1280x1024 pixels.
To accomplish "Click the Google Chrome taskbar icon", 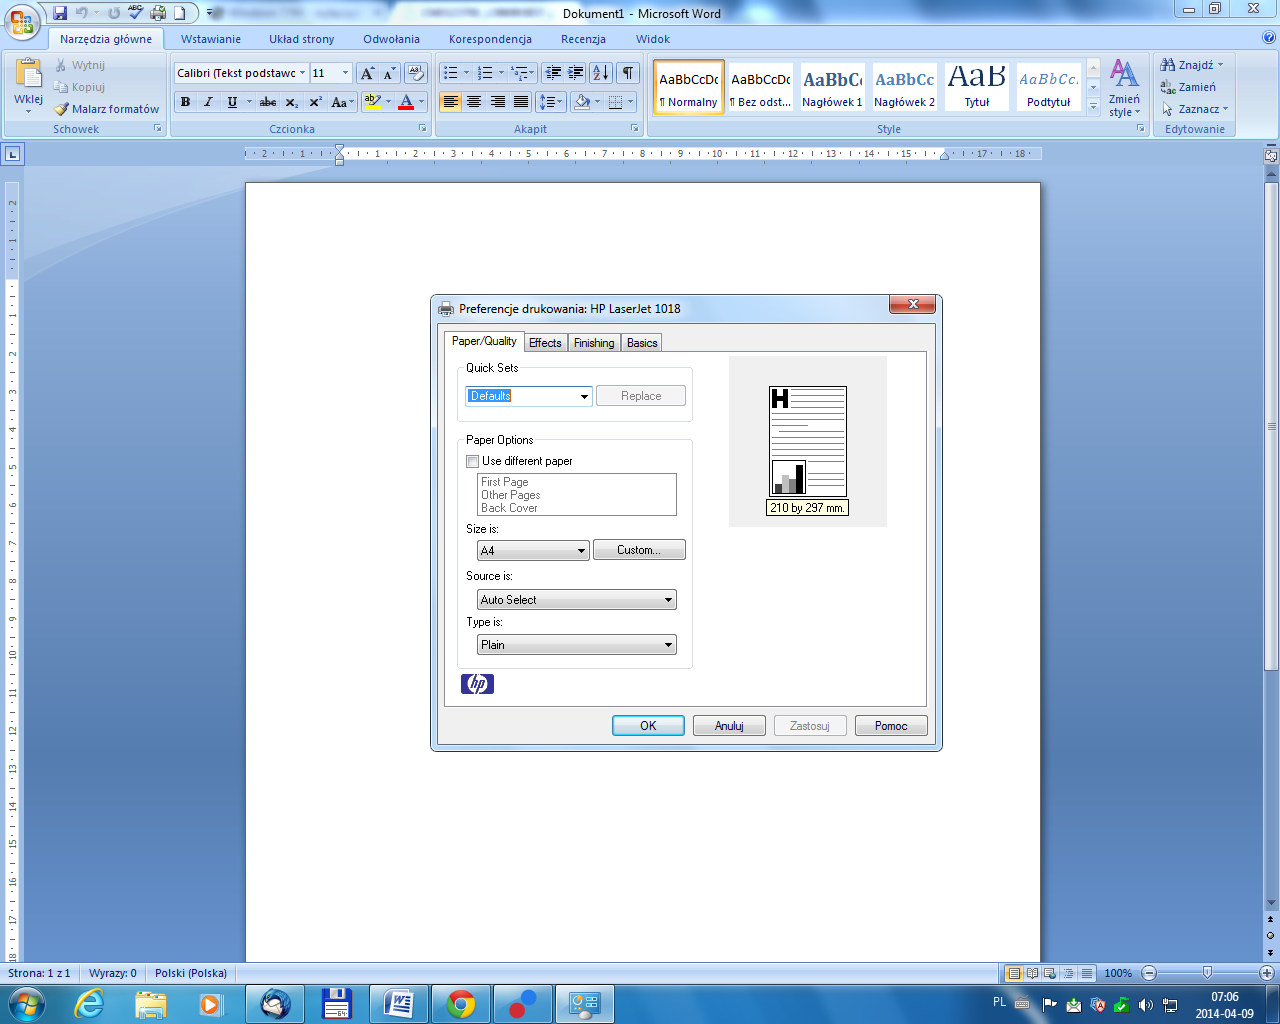I will pyautogui.click(x=461, y=1004).
